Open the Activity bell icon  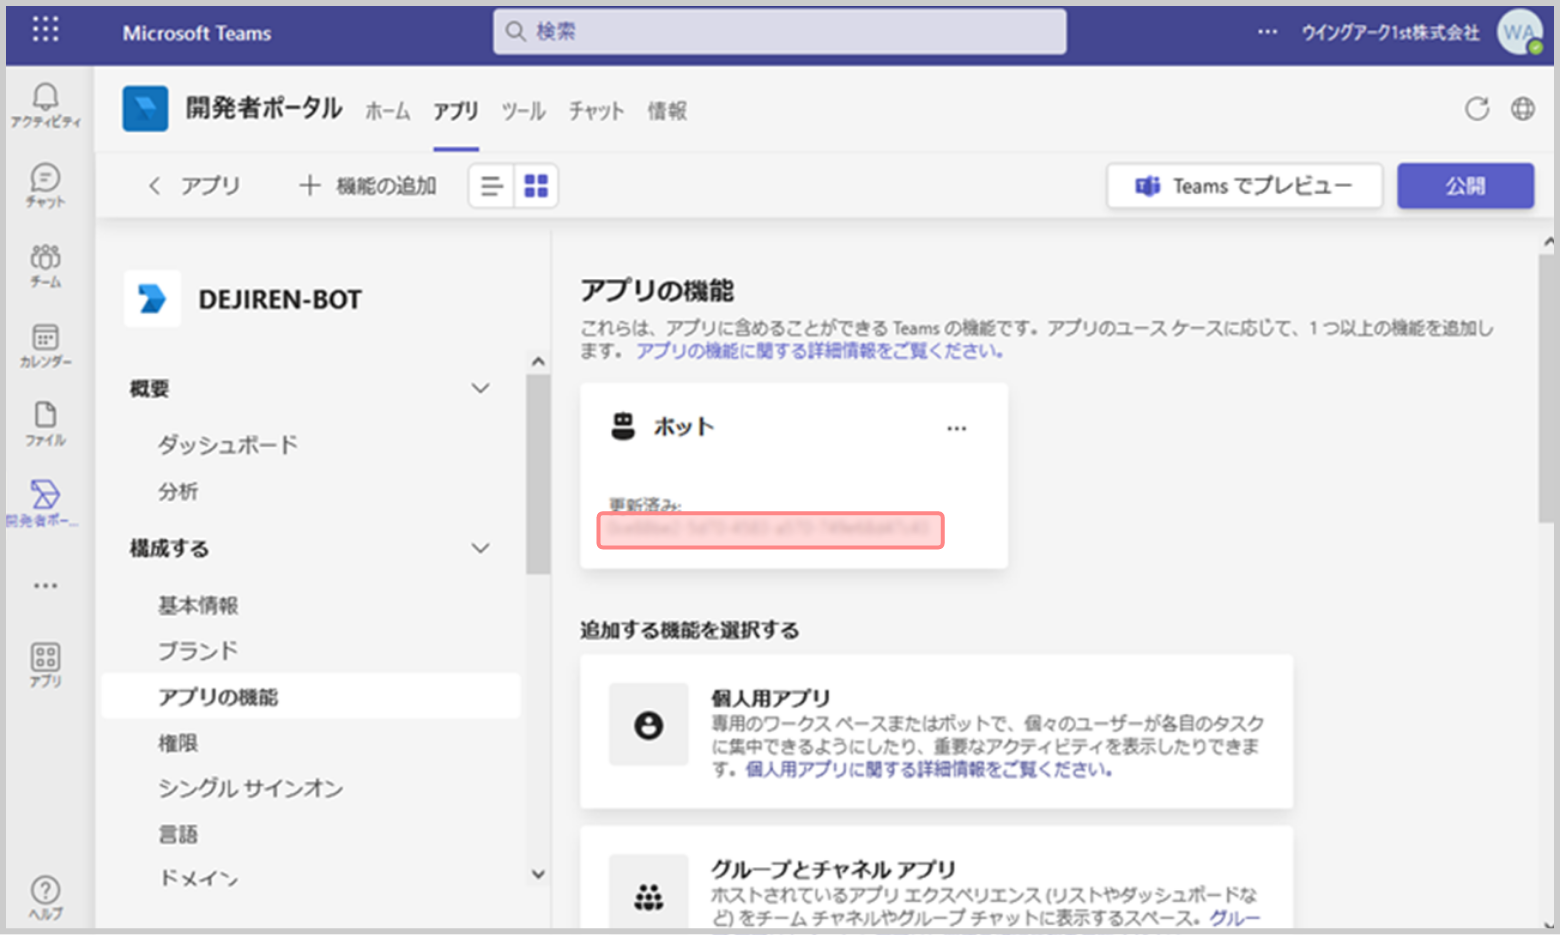pos(45,104)
